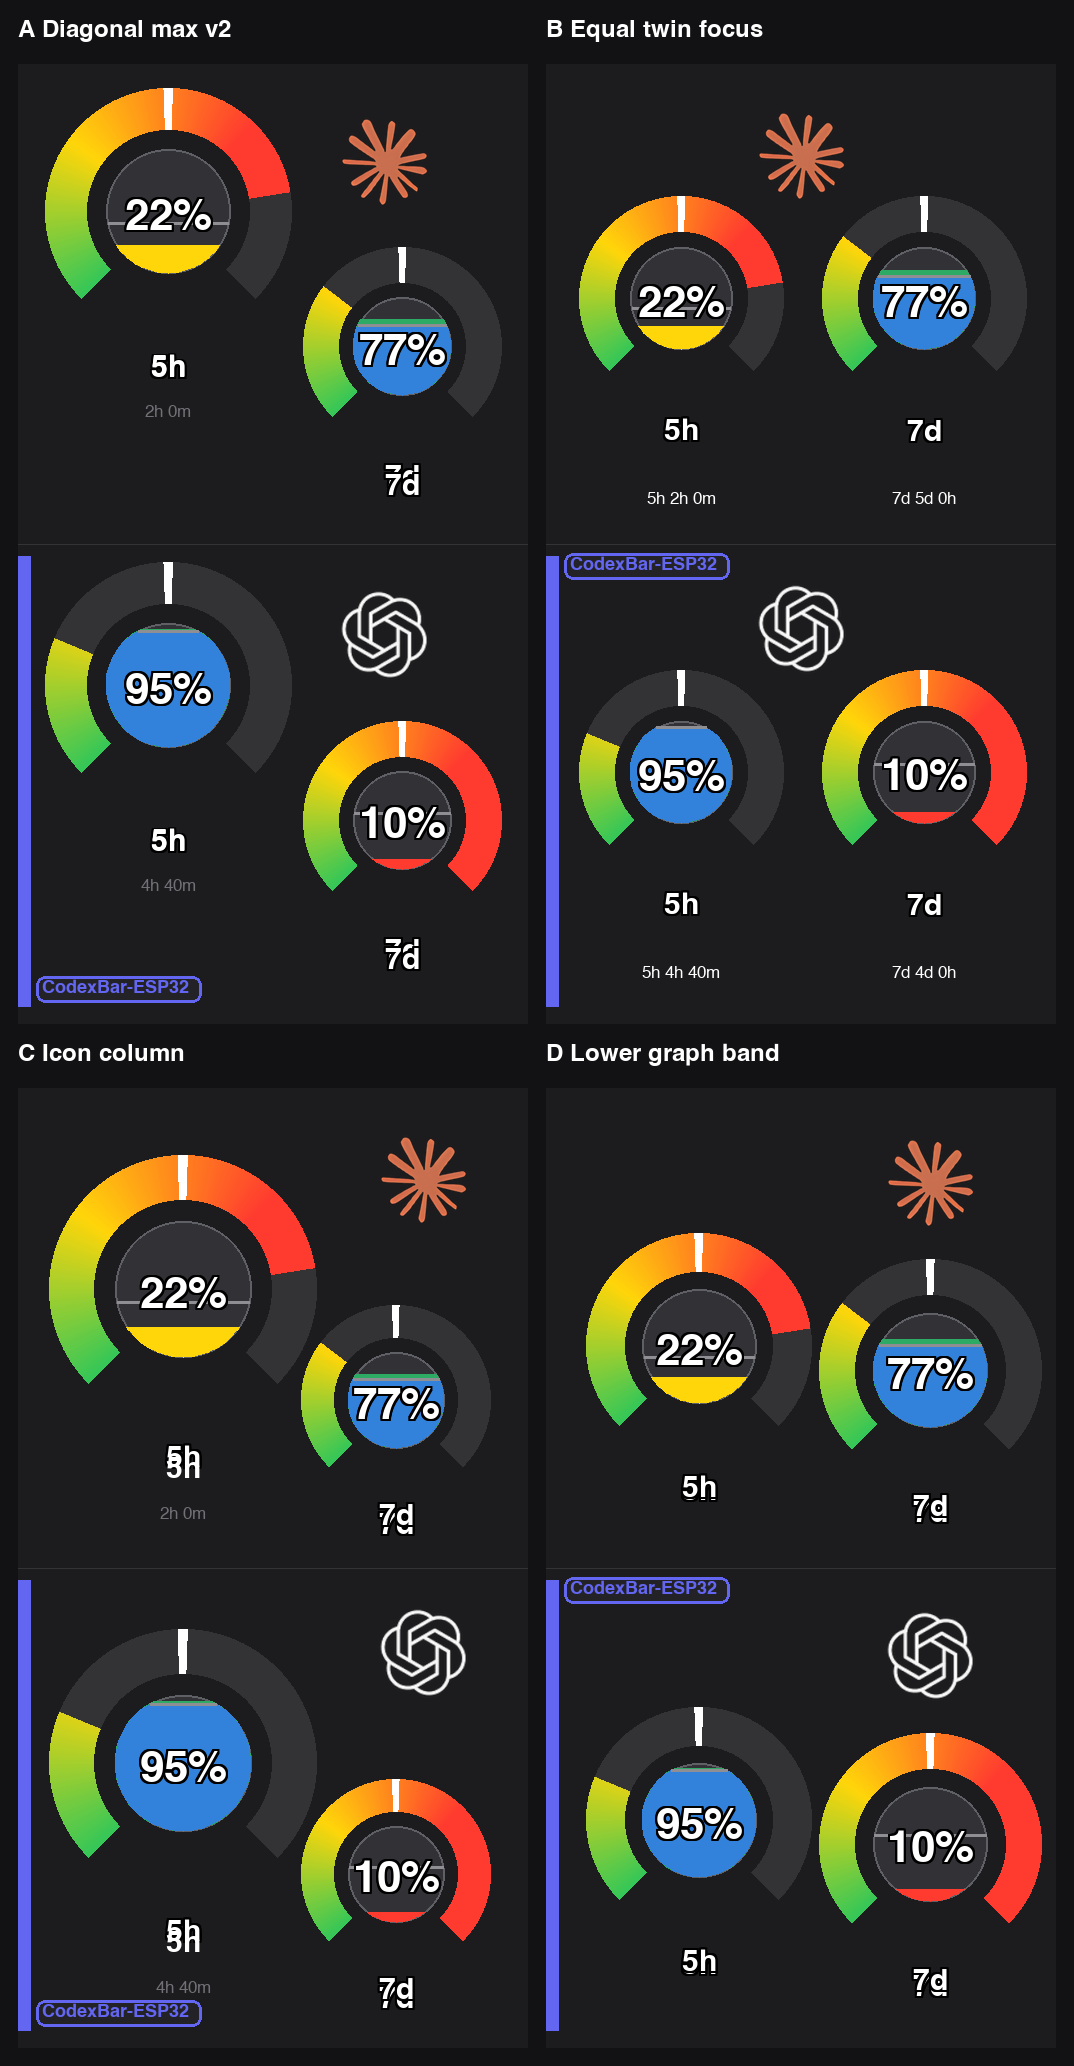Select the CodexBar-ESP32 badge in panel A
The image size is (1074, 2066).
pyautogui.click(x=119, y=989)
